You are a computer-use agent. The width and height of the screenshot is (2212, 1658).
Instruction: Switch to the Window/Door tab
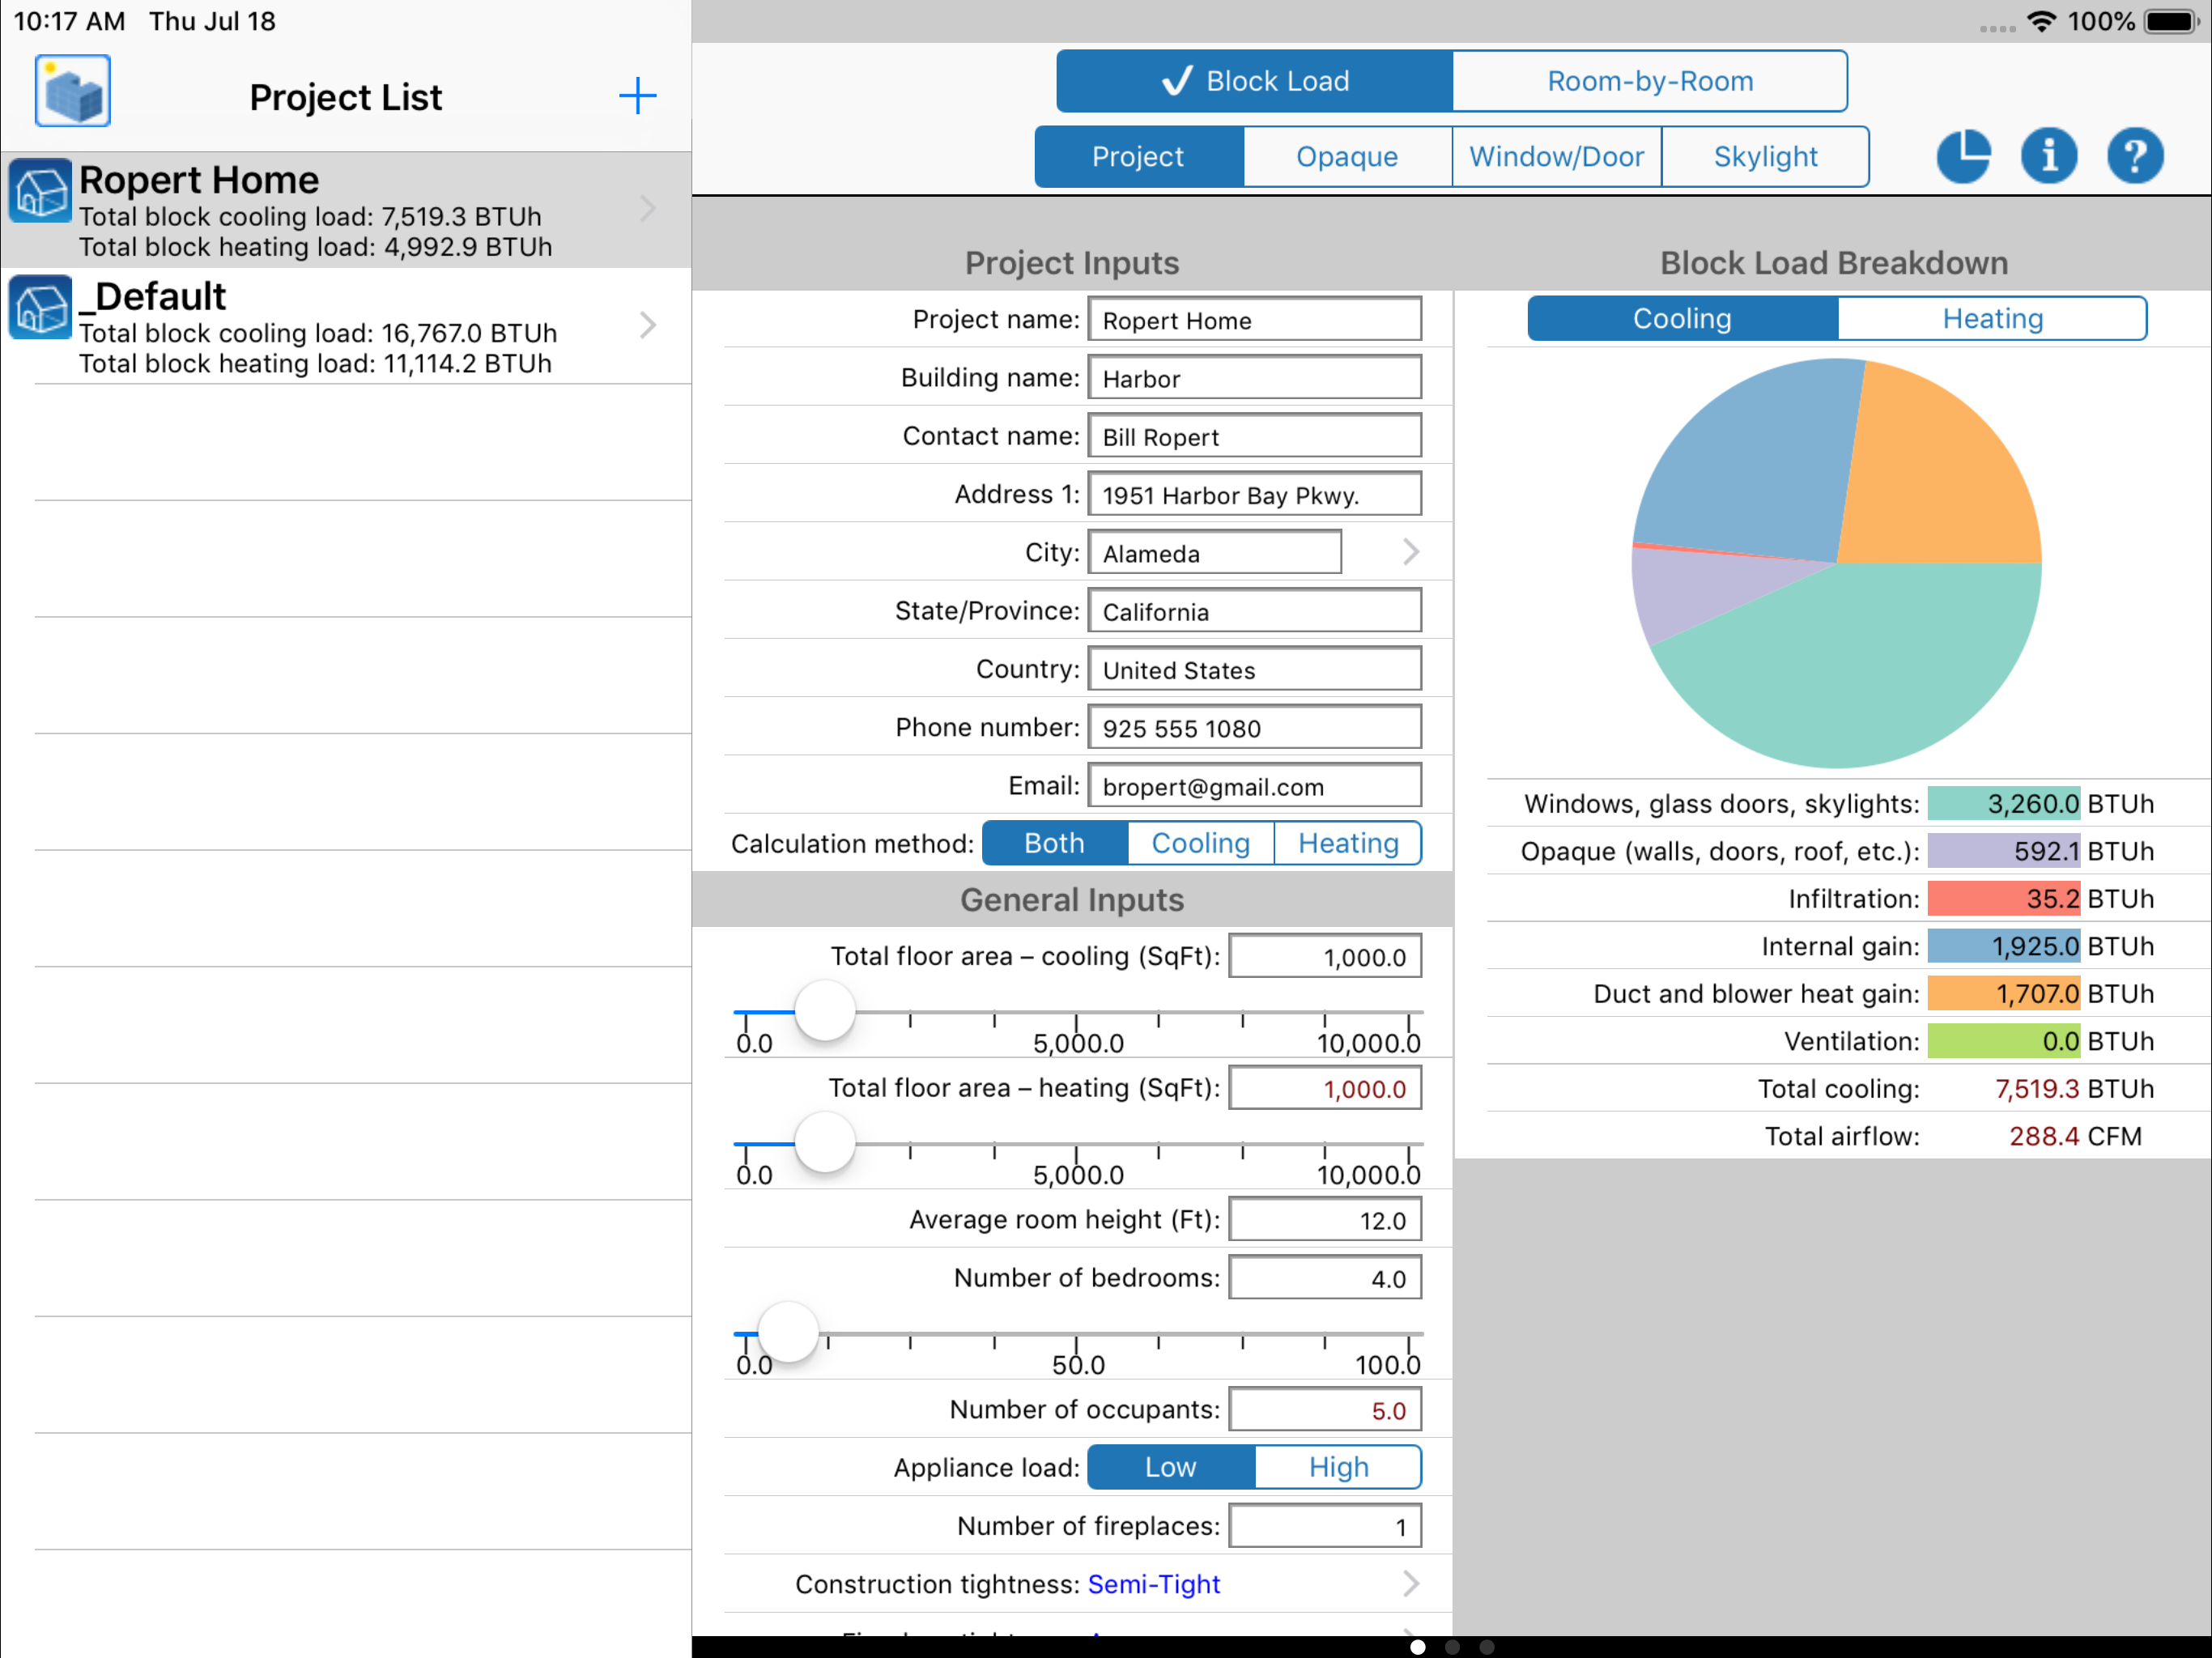tap(1556, 157)
